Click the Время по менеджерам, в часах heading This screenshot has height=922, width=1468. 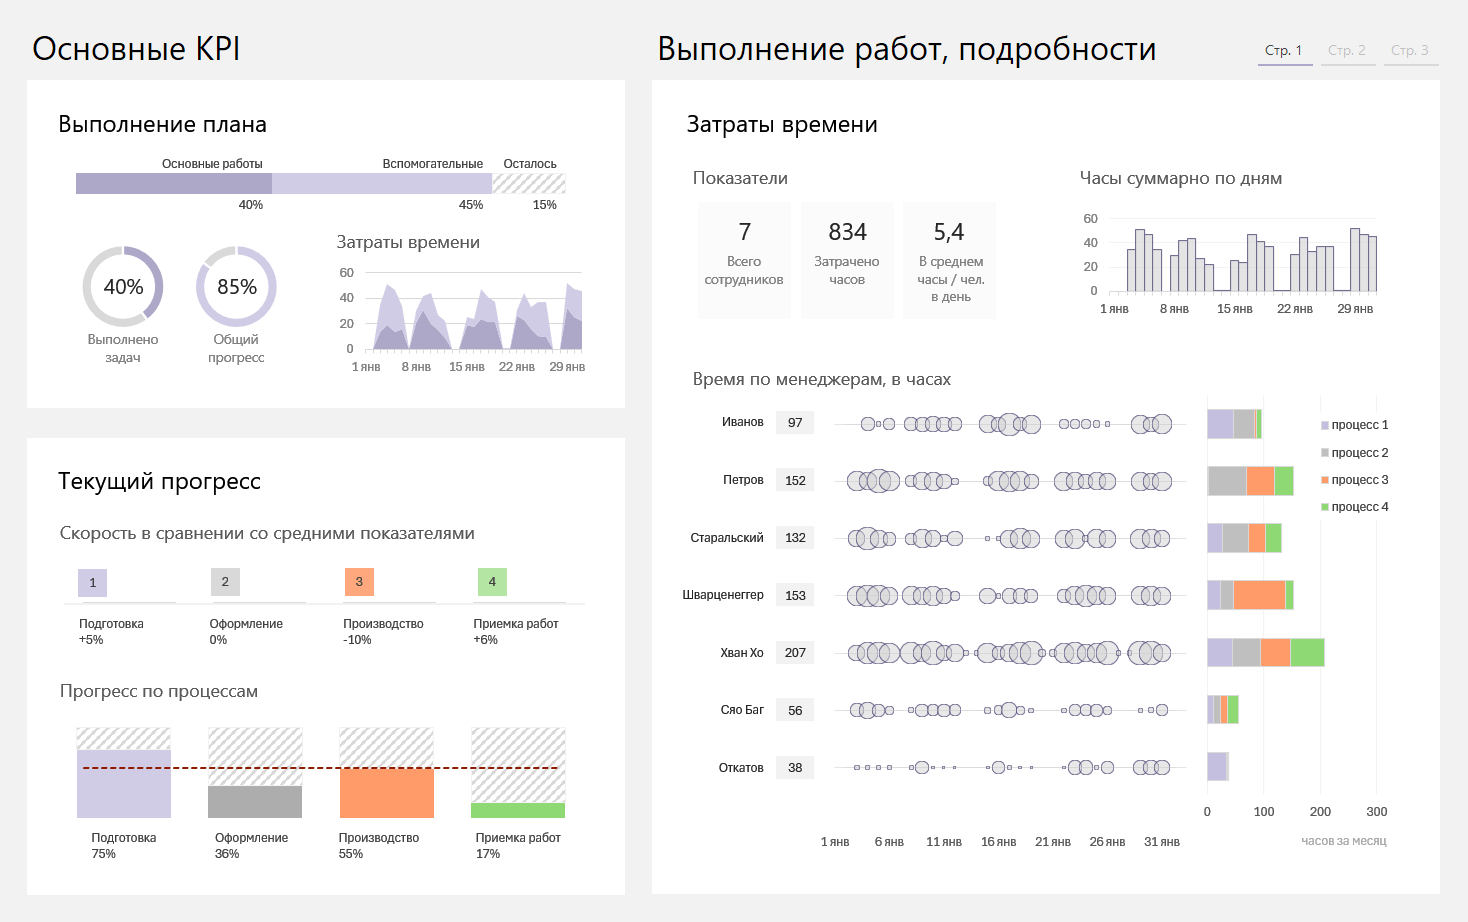(822, 379)
